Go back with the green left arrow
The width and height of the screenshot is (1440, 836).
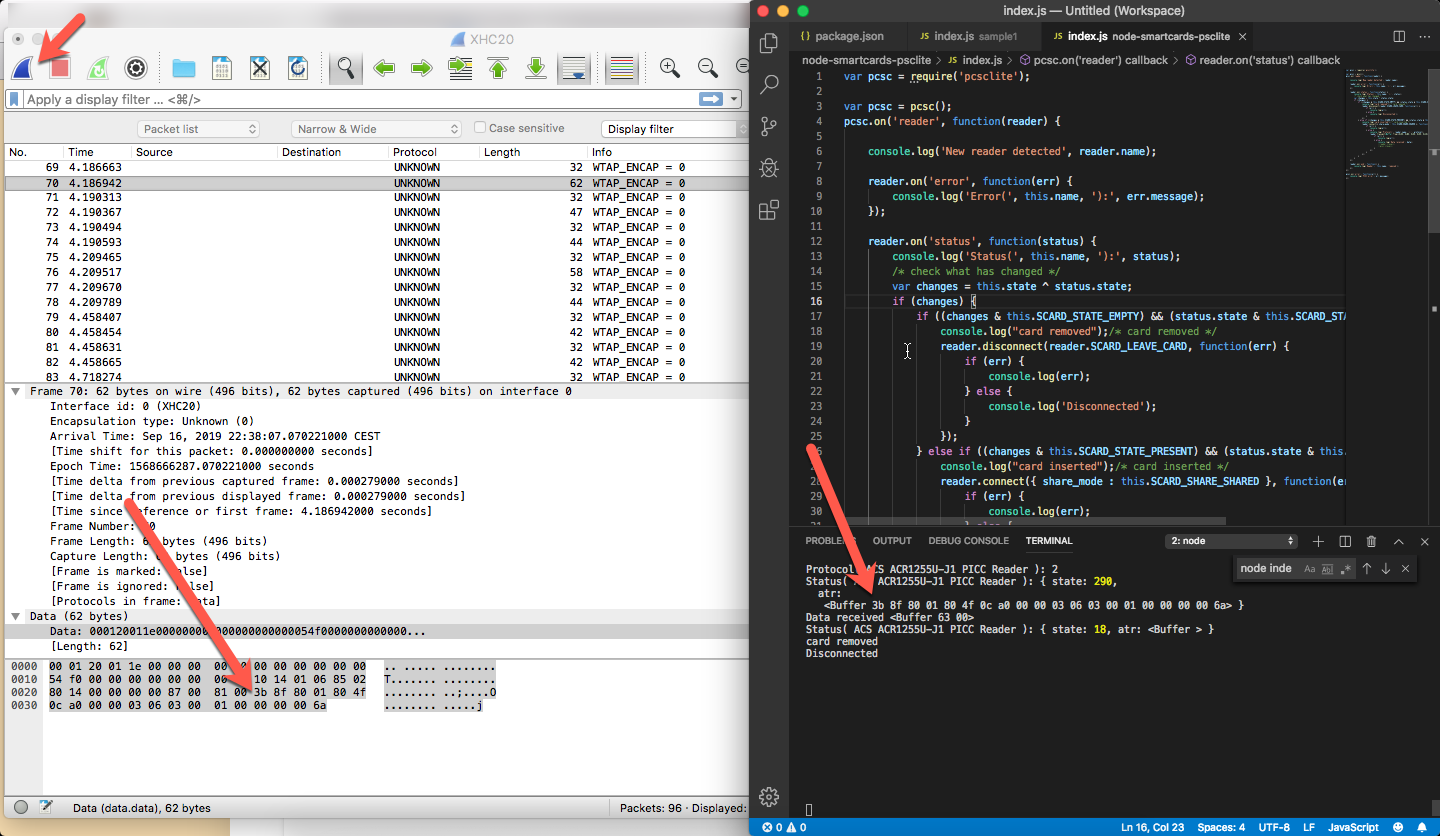(x=384, y=68)
